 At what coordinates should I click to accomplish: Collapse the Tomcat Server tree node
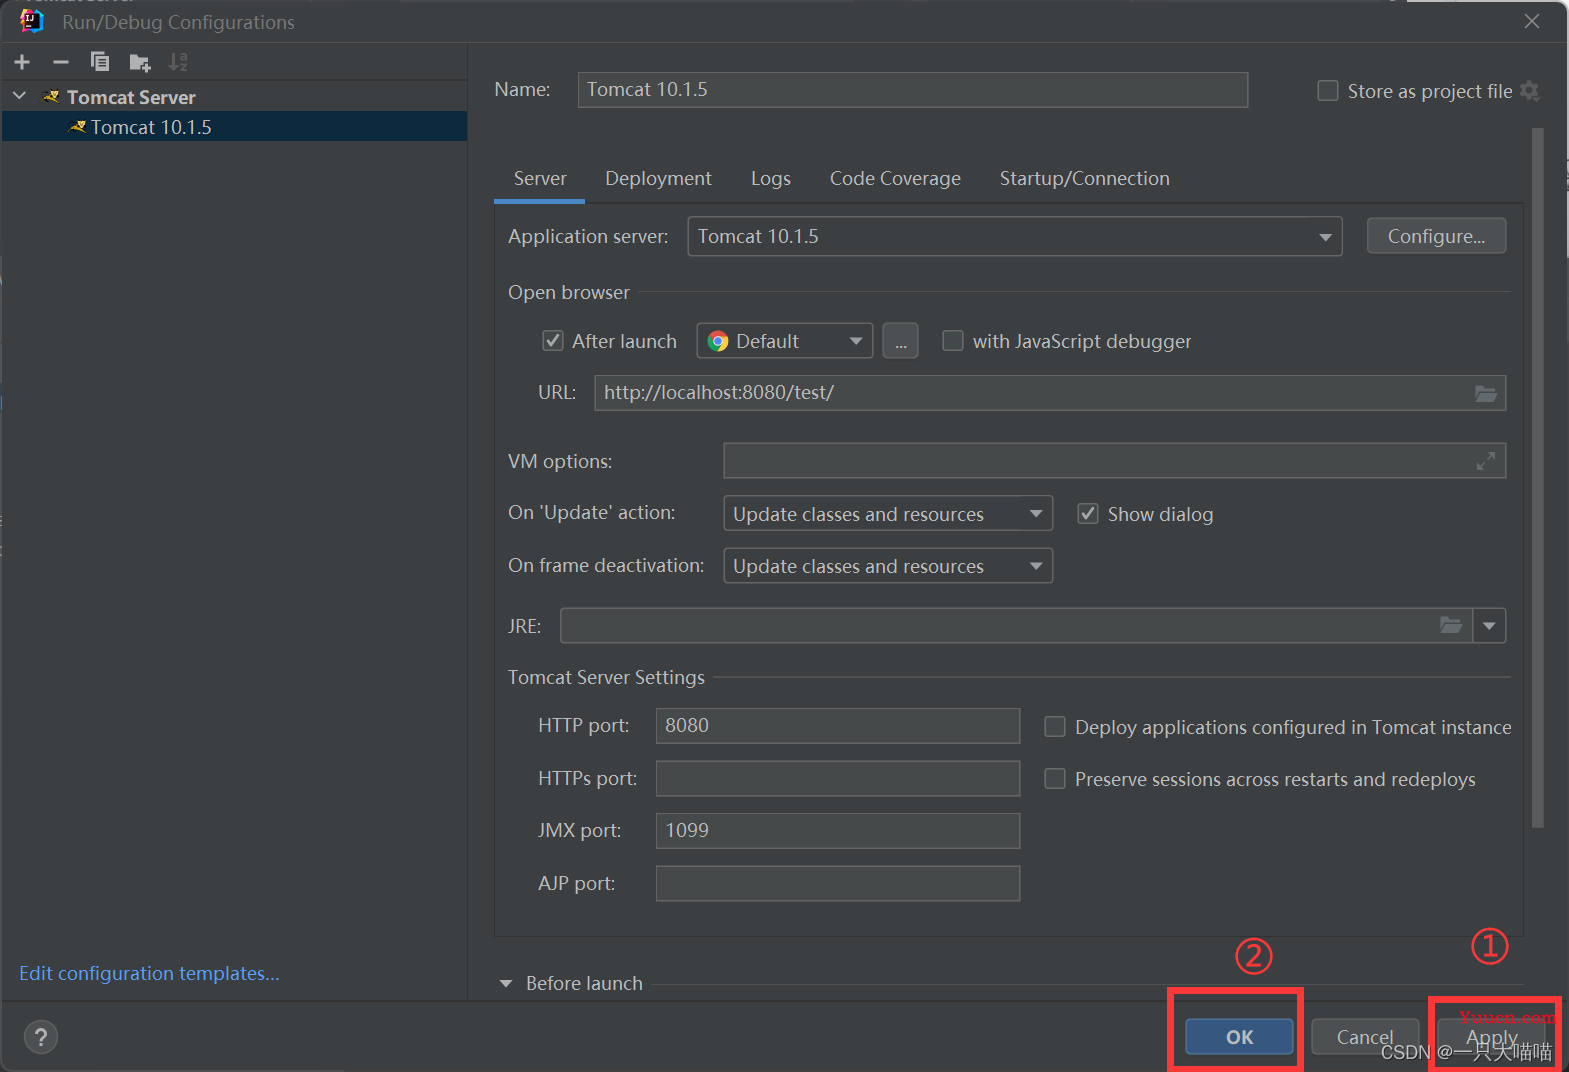pos(19,96)
